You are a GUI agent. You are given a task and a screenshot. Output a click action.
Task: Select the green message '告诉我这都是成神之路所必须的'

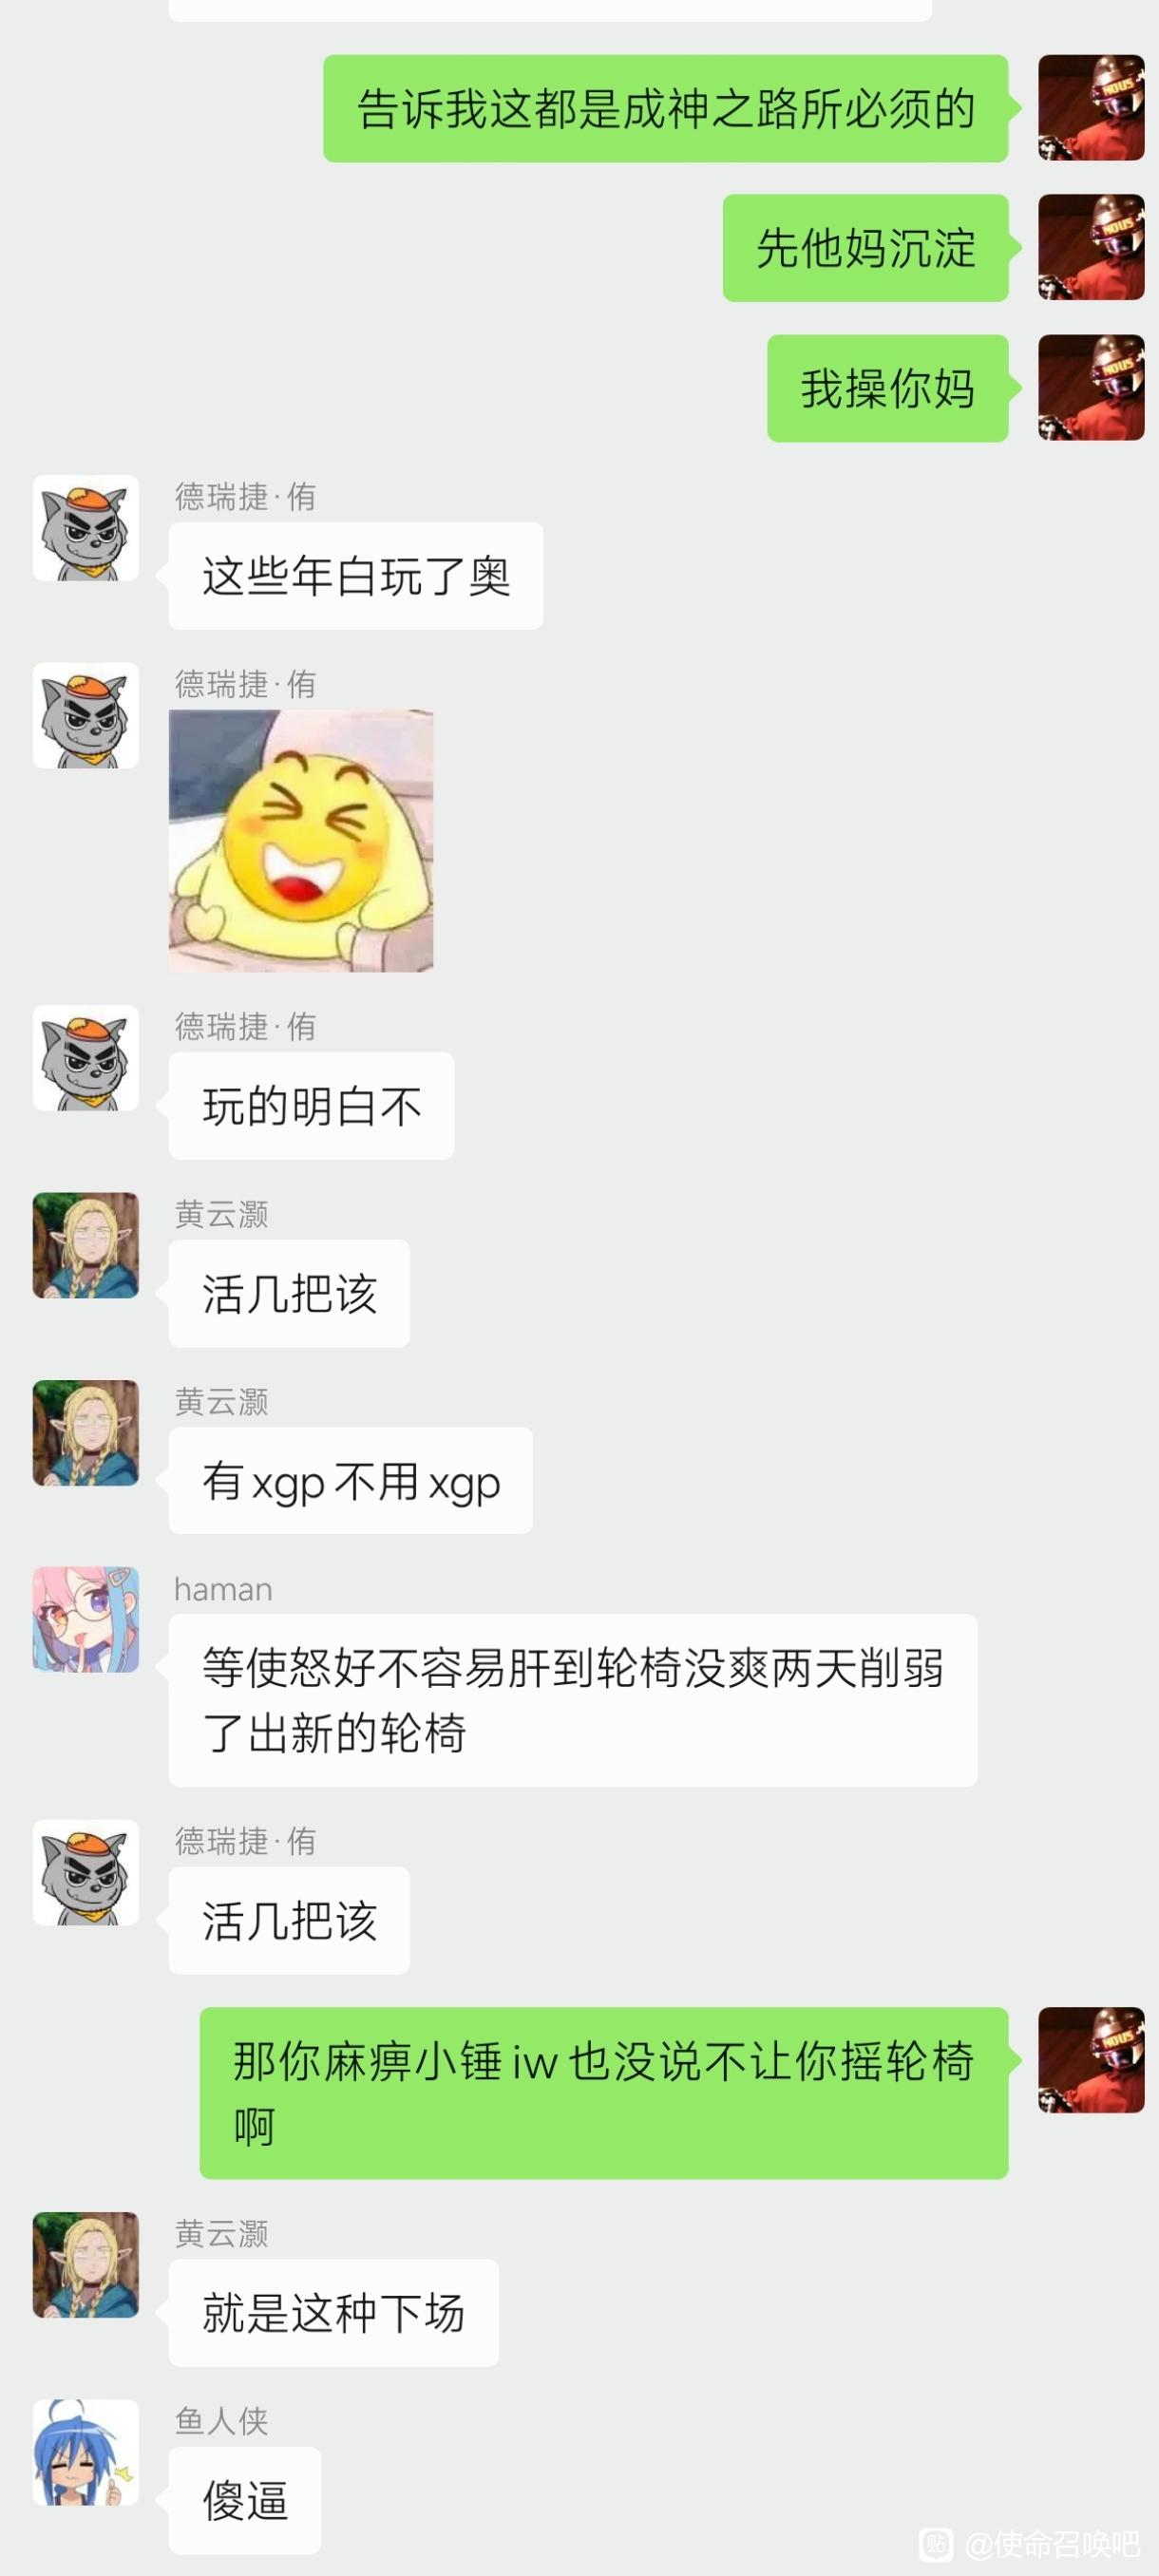tap(665, 108)
